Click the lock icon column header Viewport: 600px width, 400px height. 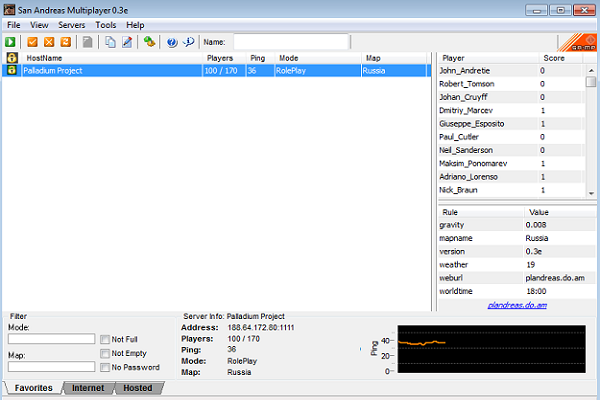pos(12,58)
